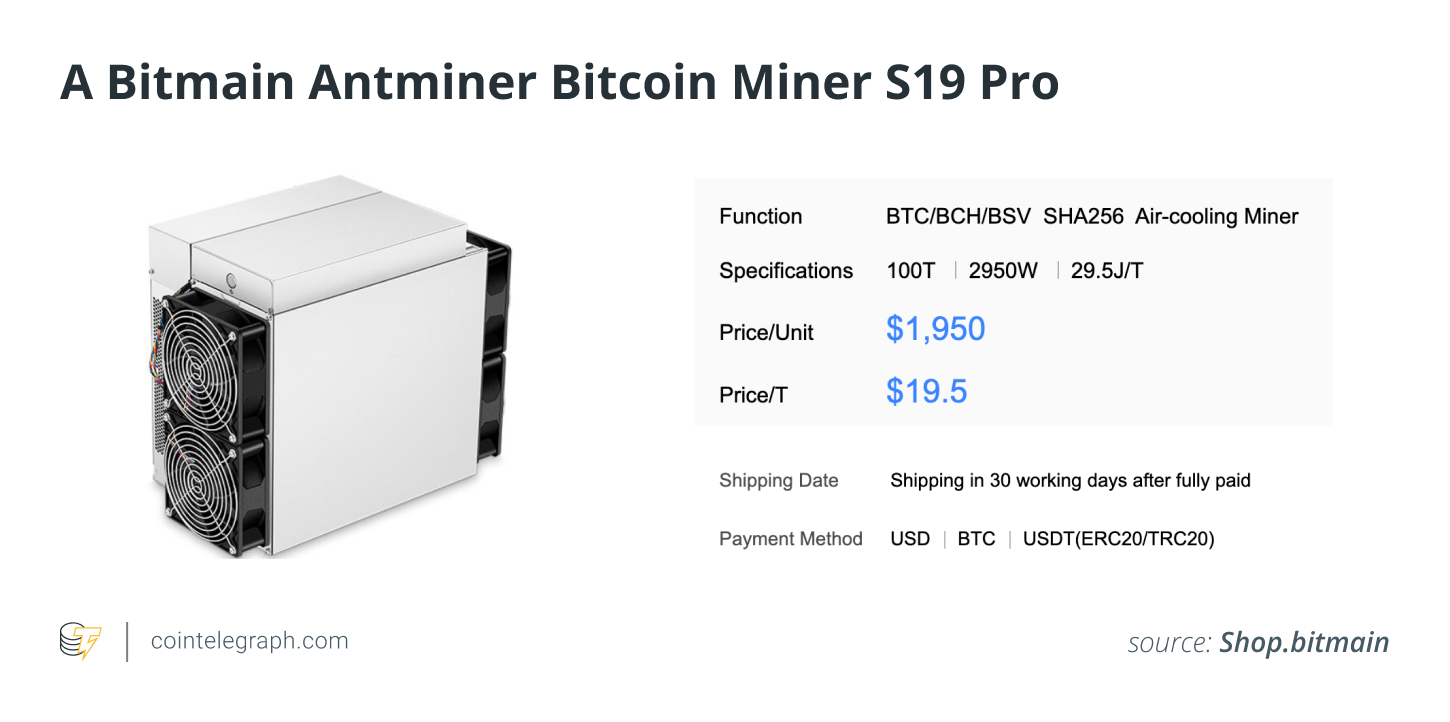
Task: Click the Payment Method label
Action: [790, 539]
